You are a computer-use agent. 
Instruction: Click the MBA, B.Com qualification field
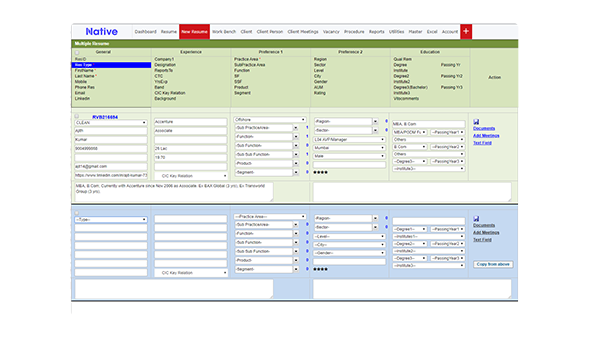click(429, 124)
